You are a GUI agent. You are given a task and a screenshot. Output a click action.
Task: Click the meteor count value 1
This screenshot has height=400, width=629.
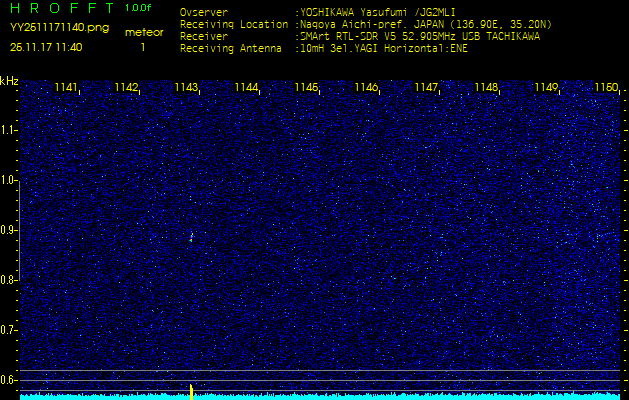pos(143,47)
